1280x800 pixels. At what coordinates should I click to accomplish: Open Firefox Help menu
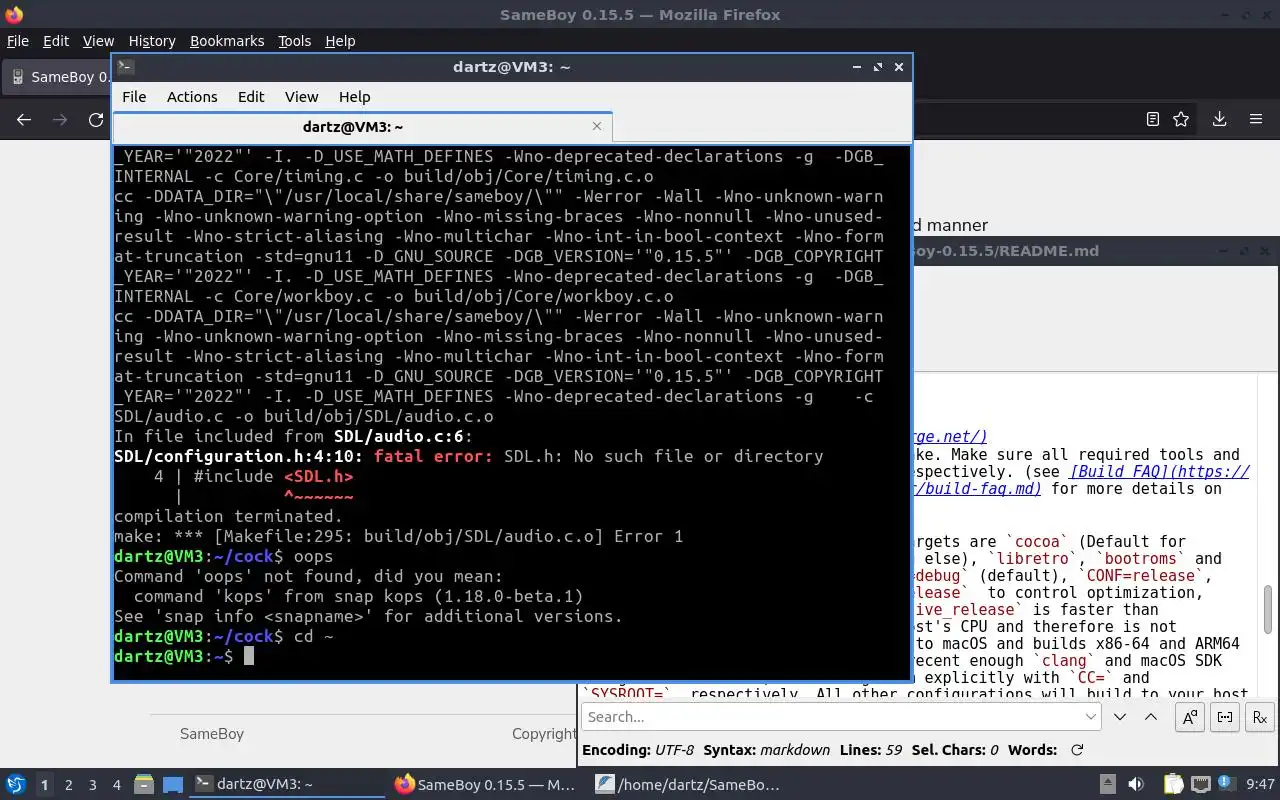point(340,41)
